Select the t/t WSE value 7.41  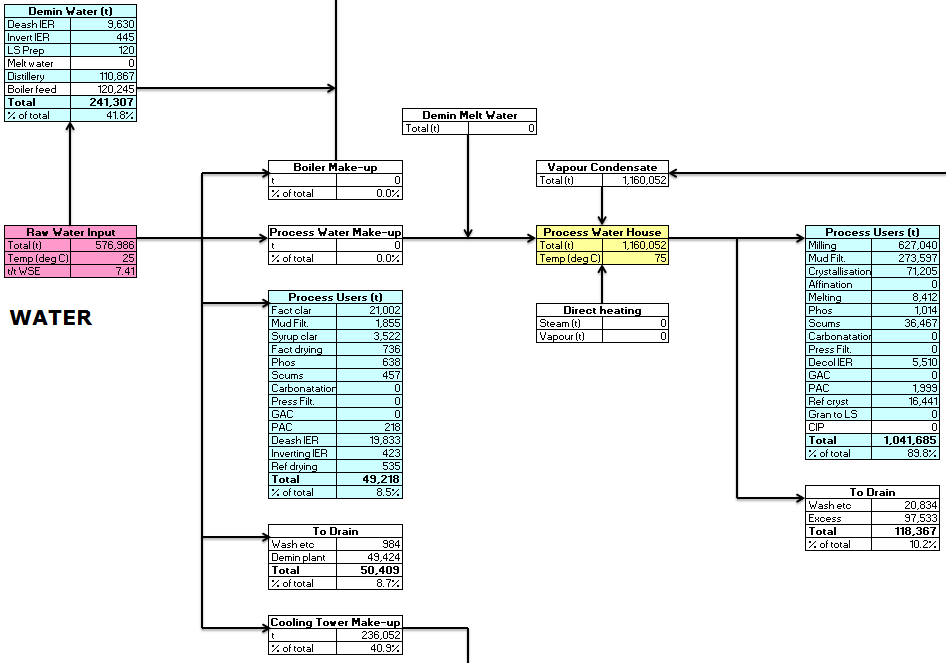pyautogui.click(x=103, y=271)
